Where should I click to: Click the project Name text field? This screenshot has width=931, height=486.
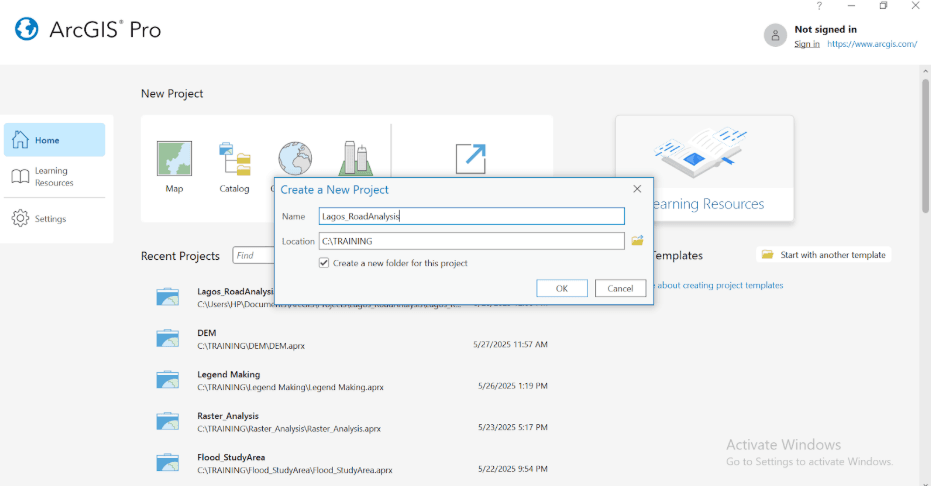pyautogui.click(x=470, y=216)
